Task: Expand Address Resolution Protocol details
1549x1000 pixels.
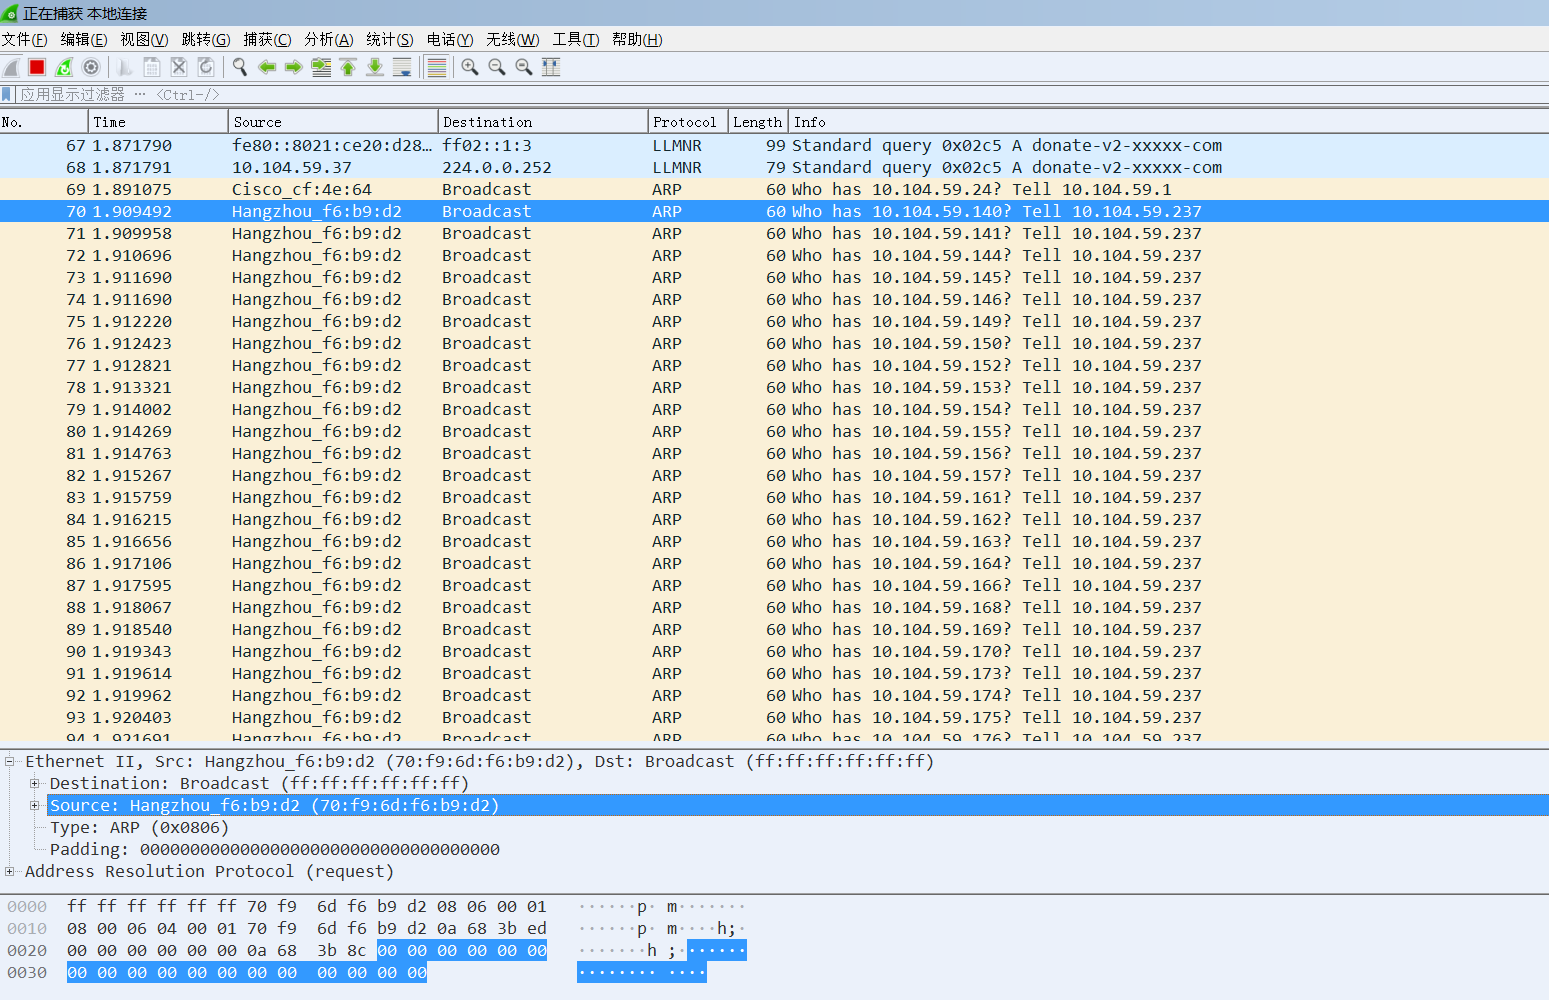Action: (10, 872)
